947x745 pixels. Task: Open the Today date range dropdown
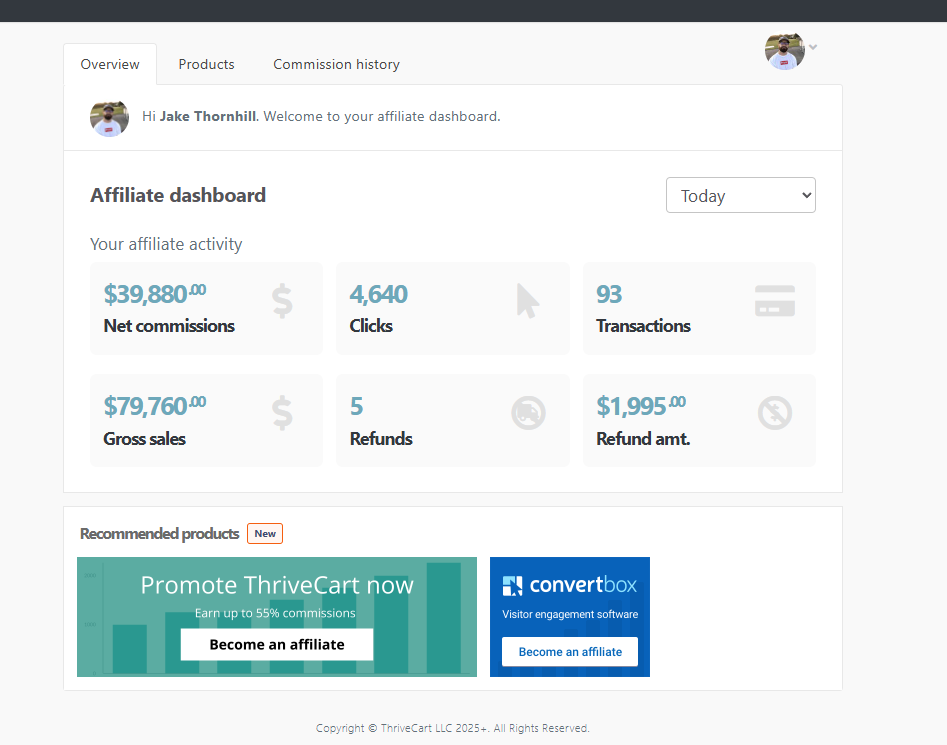tap(740, 196)
